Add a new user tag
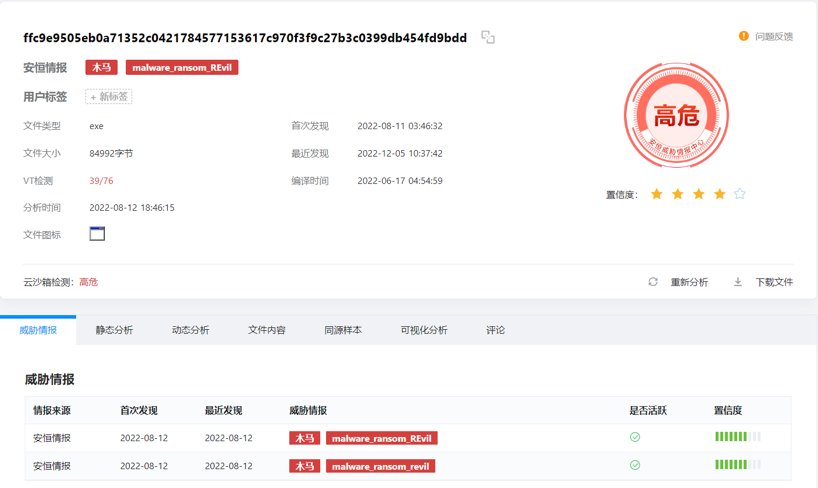 tap(109, 97)
